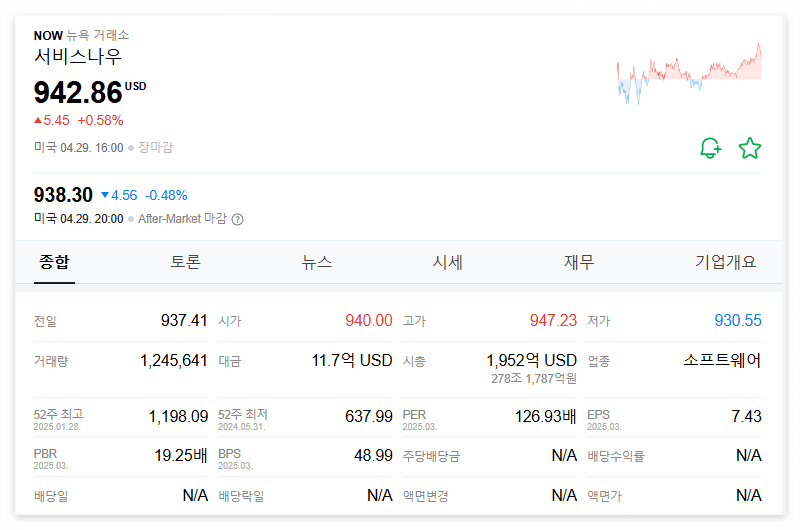Open the 재무 tab
The height and width of the screenshot is (530, 801).
(x=579, y=262)
